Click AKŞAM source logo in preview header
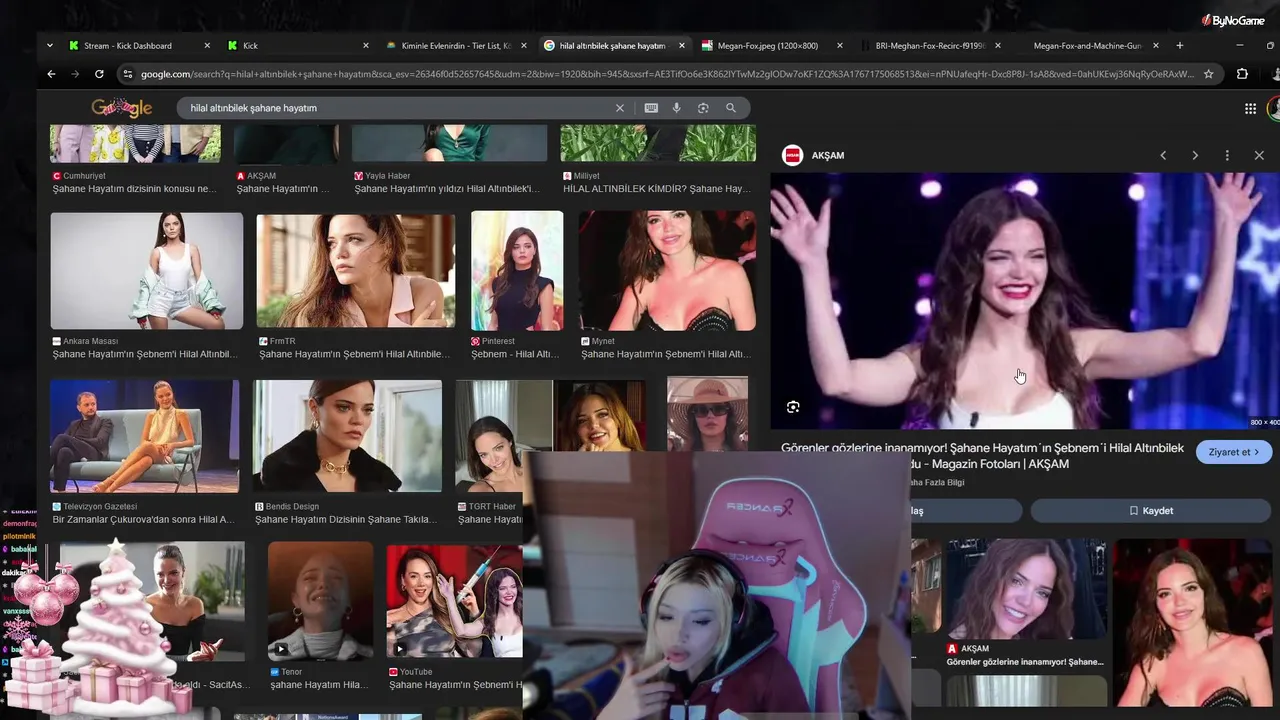The height and width of the screenshot is (720, 1280). (792, 155)
